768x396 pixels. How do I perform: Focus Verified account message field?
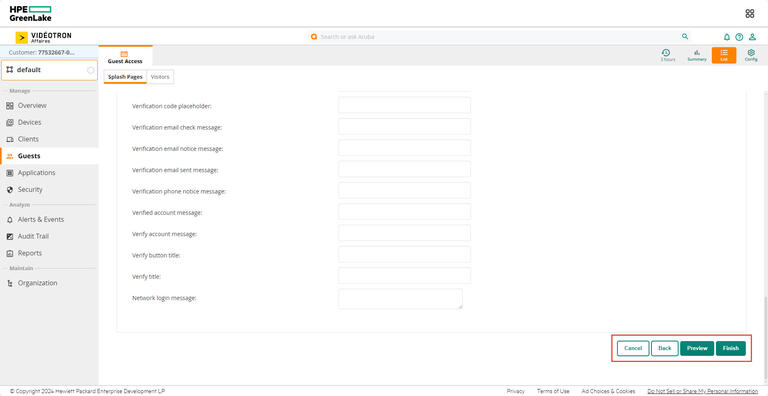[x=404, y=212]
